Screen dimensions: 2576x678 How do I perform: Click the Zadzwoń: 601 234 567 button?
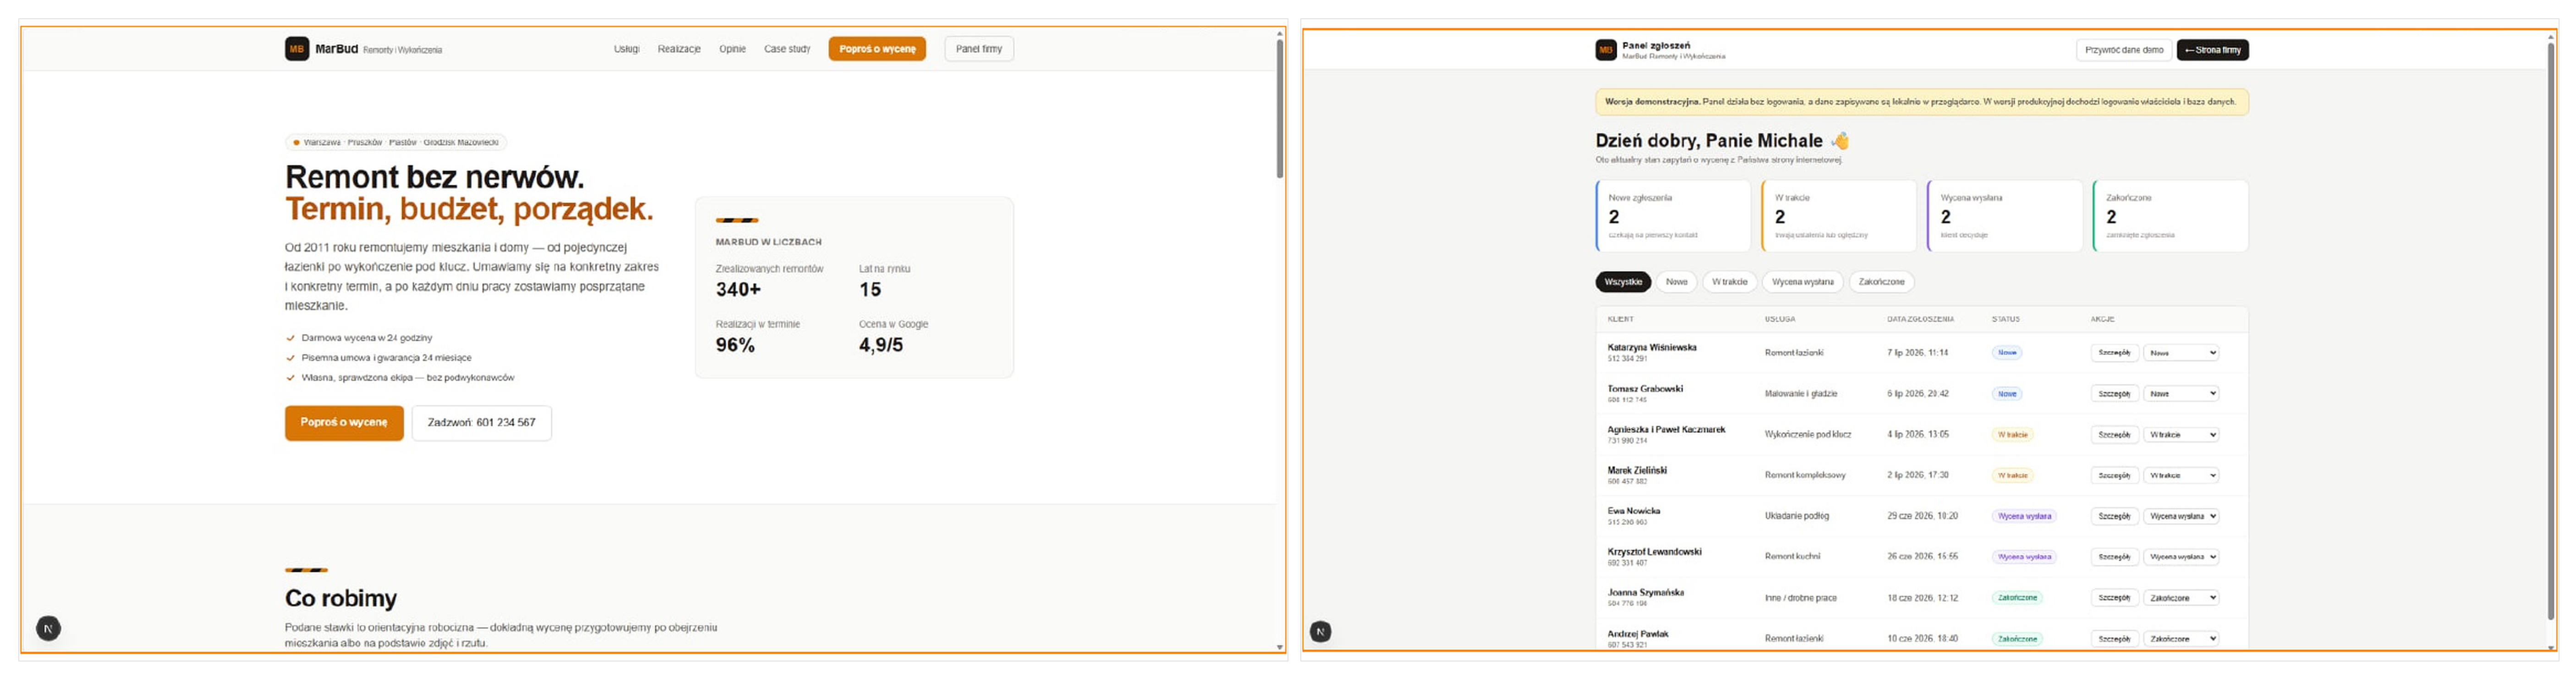(x=482, y=423)
